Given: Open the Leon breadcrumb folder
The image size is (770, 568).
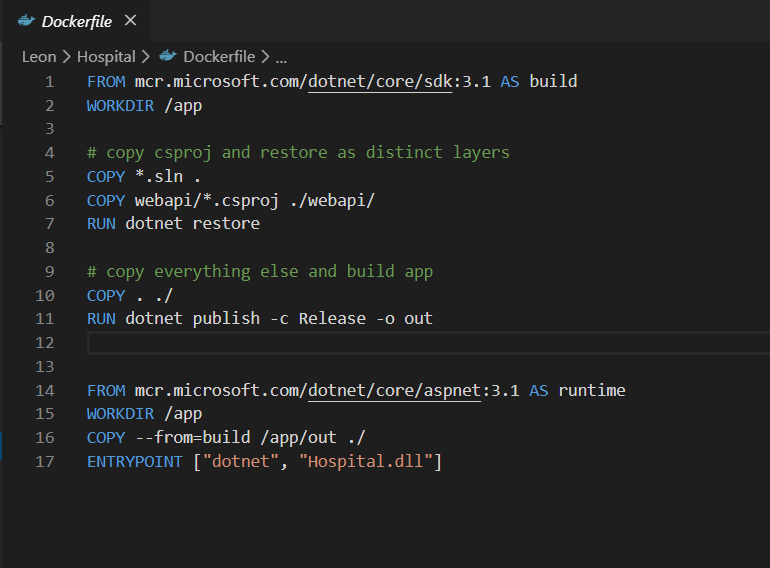Looking at the screenshot, I should point(39,57).
